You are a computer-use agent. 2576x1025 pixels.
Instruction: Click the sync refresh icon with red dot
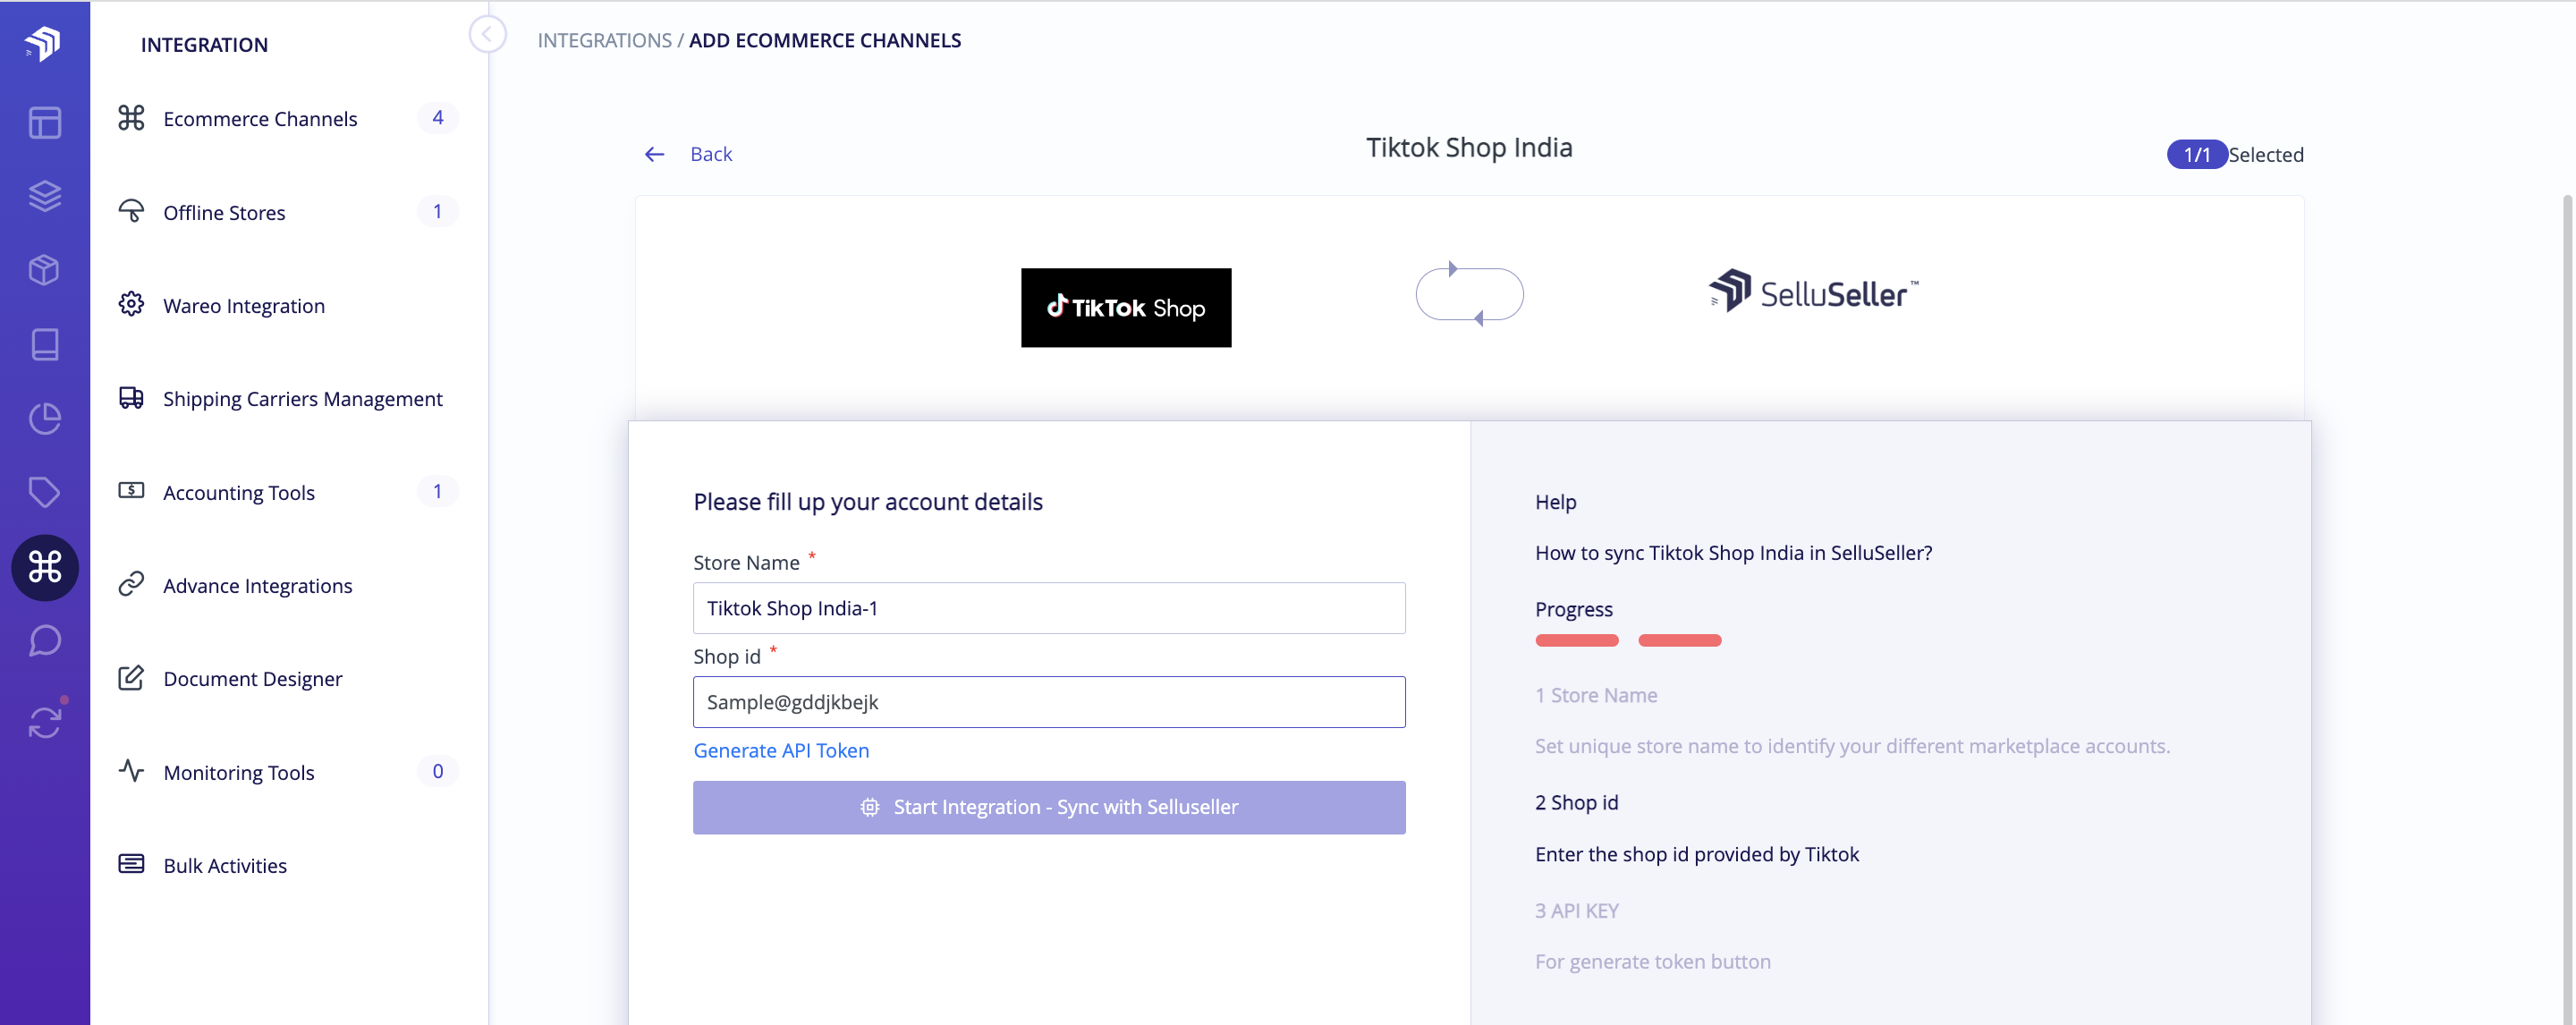pyautogui.click(x=44, y=722)
